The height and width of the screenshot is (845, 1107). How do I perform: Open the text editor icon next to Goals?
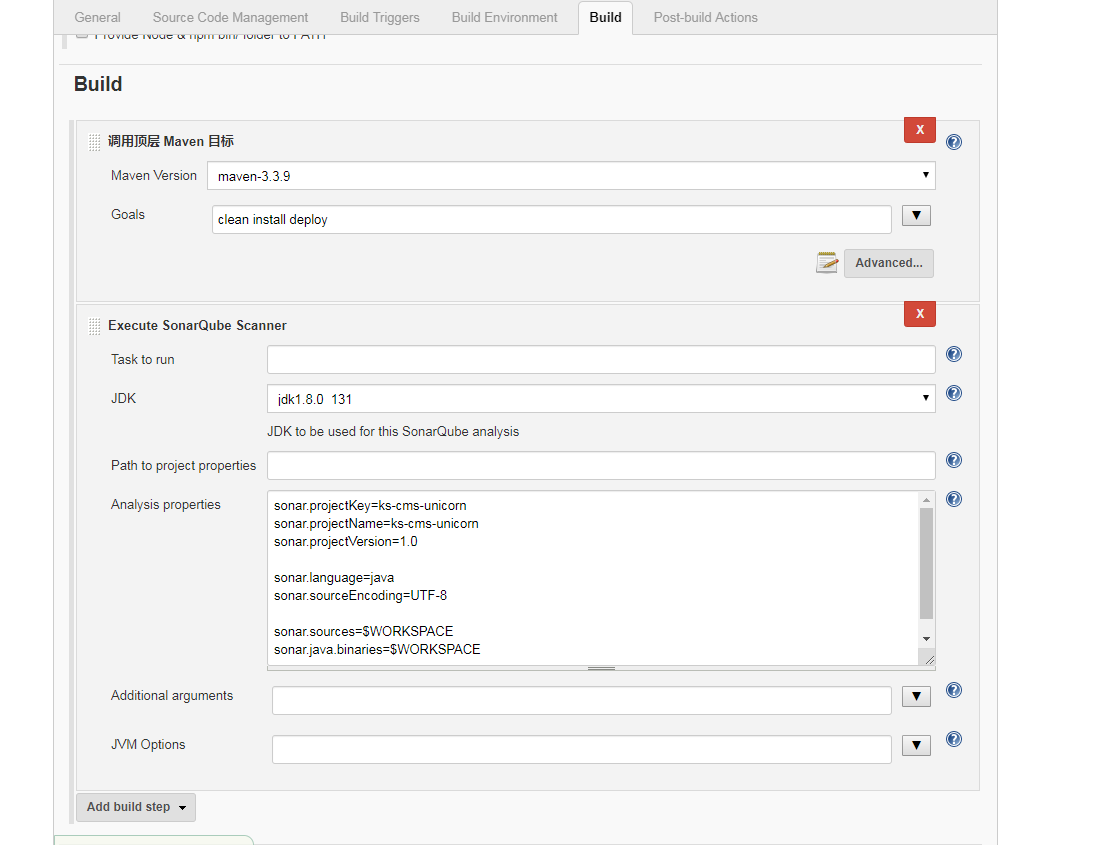point(827,262)
